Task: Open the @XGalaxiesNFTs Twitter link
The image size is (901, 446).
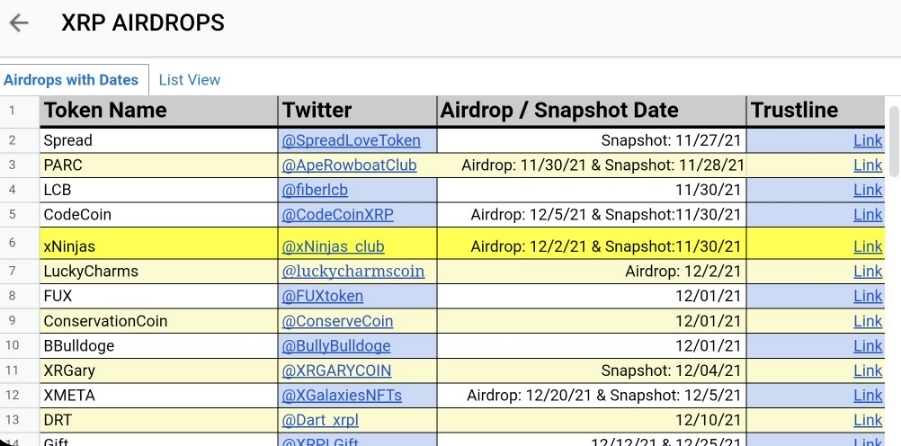Action: [x=341, y=395]
